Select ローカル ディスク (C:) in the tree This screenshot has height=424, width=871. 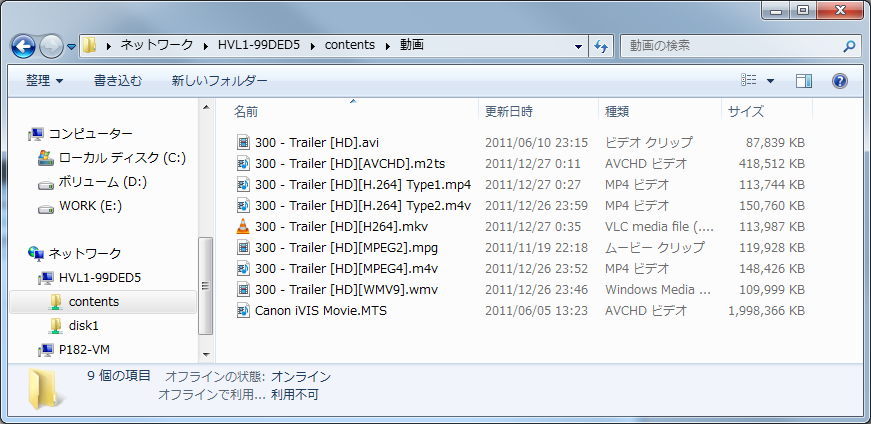click(x=122, y=158)
